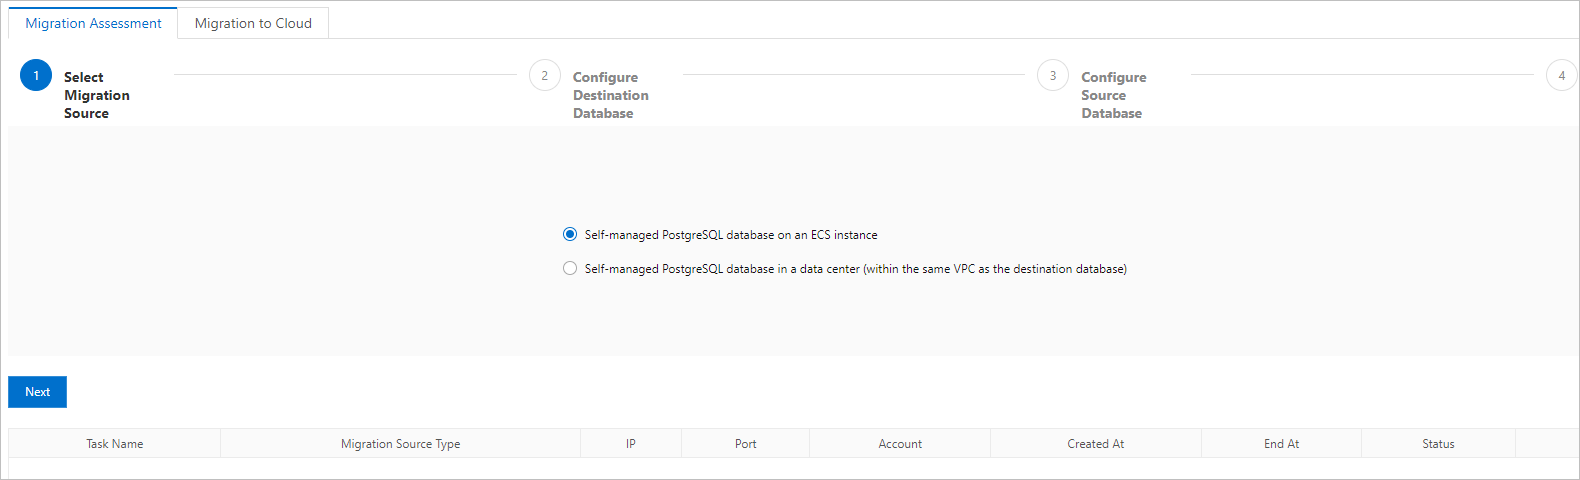Select the ECS instance radio button

pyautogui.click(x=570, y=234)
